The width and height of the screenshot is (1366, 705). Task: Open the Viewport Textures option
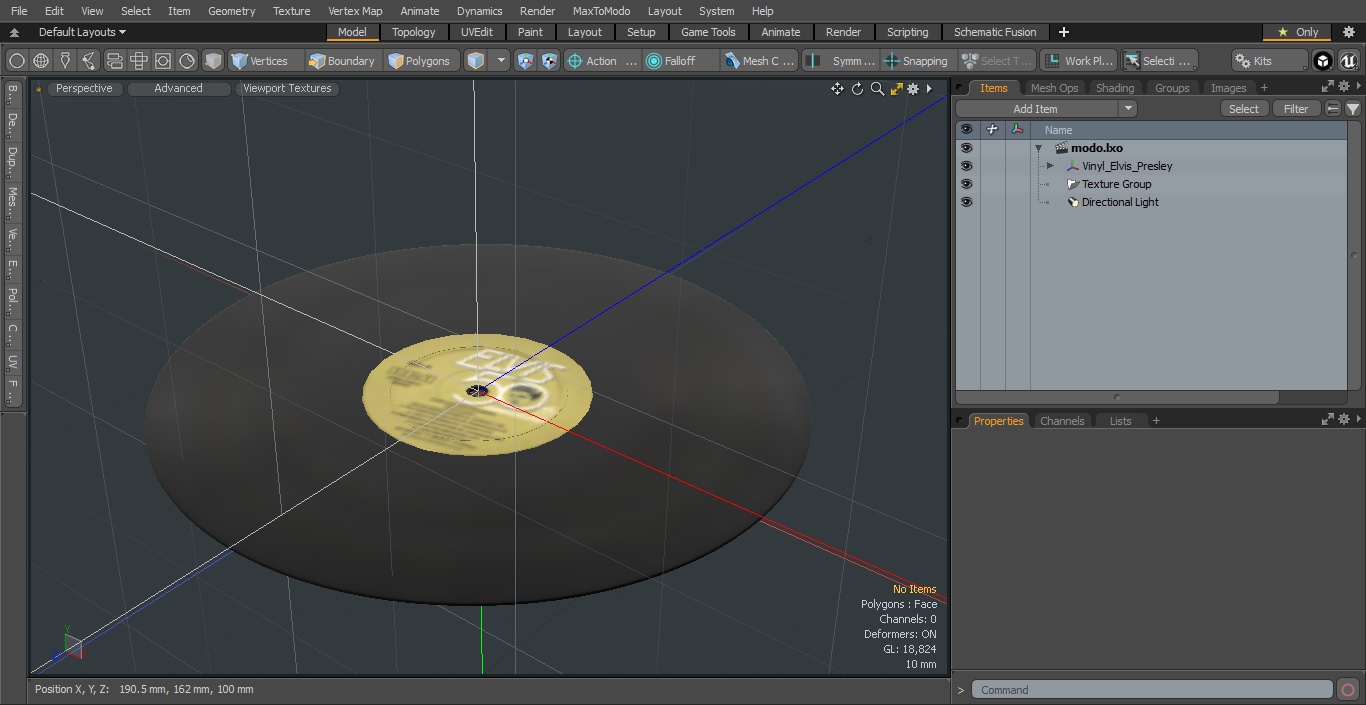pos(287,88)
